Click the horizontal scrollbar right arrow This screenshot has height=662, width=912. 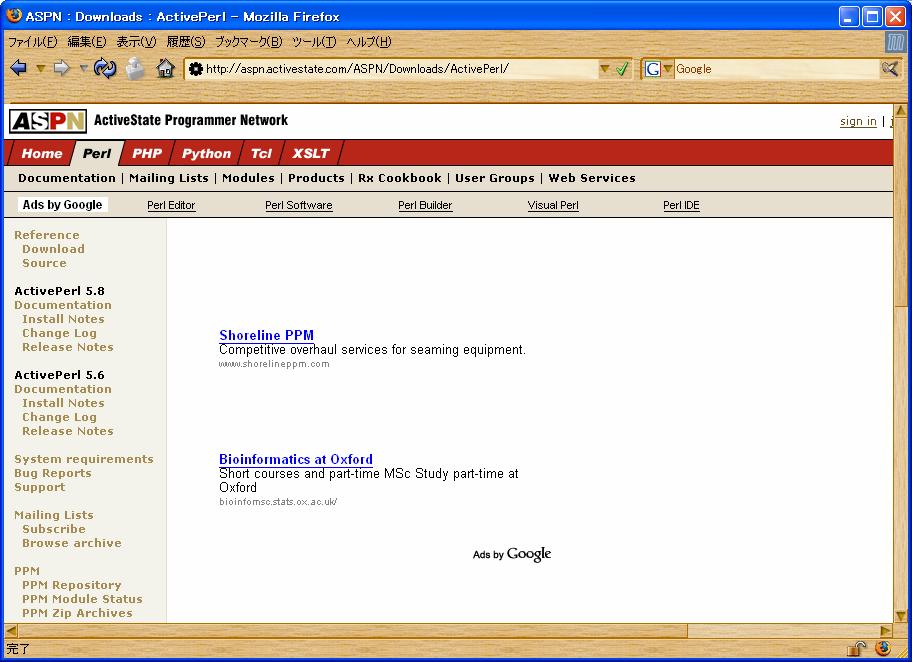tap(885, 631)
